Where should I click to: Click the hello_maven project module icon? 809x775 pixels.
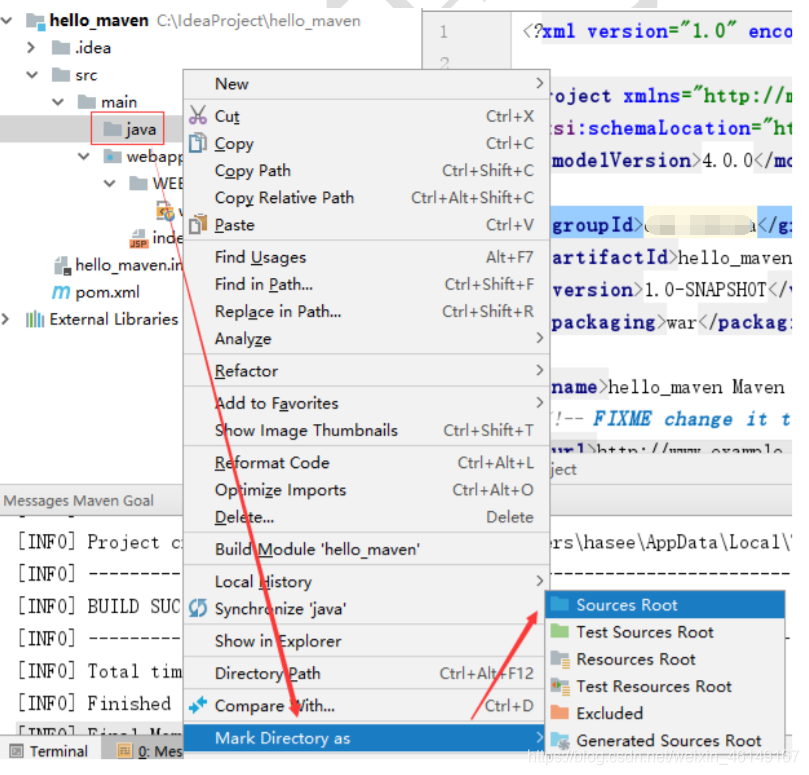tap(35, 21)
